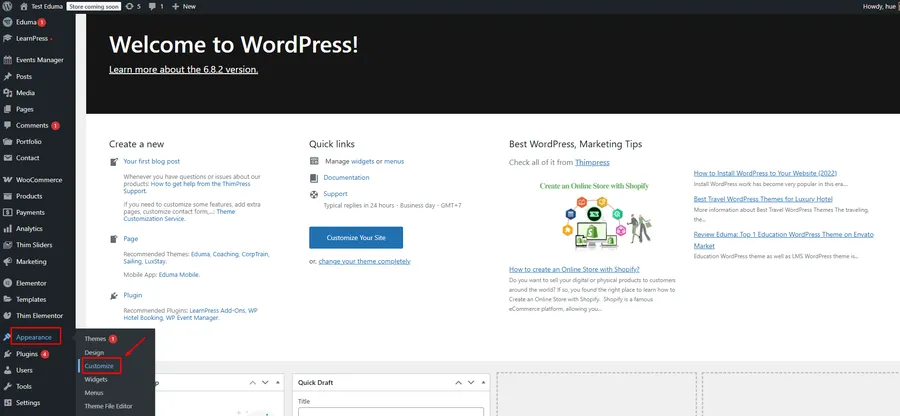Click into the Quick Draft Title field
The width and height of the screenshot is (900, 416).
pyautogui.click(x=389, y=411)
